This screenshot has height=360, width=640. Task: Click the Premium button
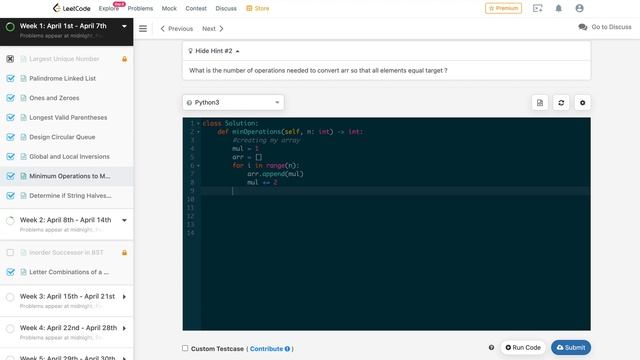pos(503,8)
